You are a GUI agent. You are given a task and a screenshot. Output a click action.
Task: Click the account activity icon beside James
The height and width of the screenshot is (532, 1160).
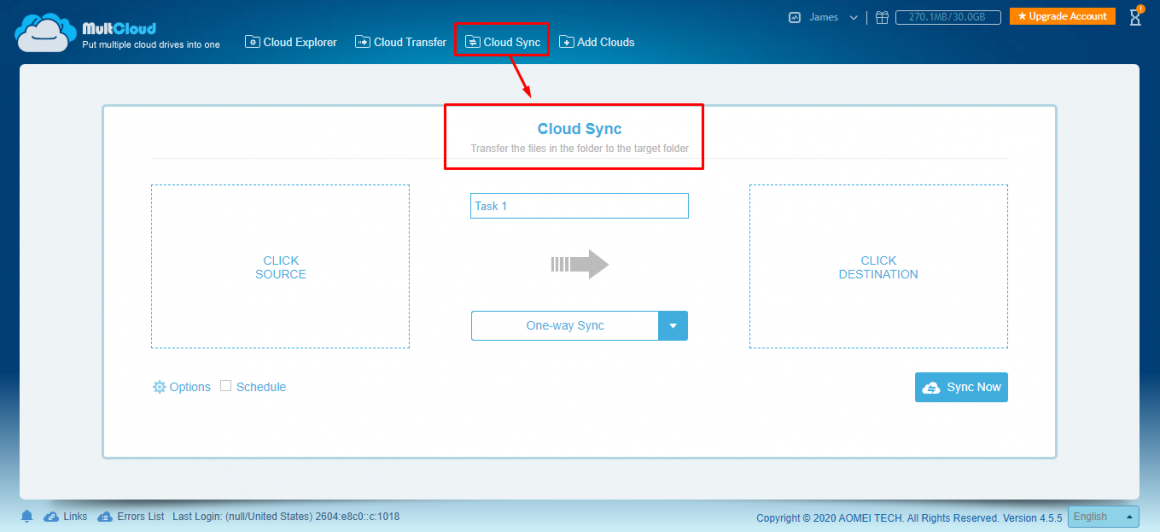(x=795, y=16)
